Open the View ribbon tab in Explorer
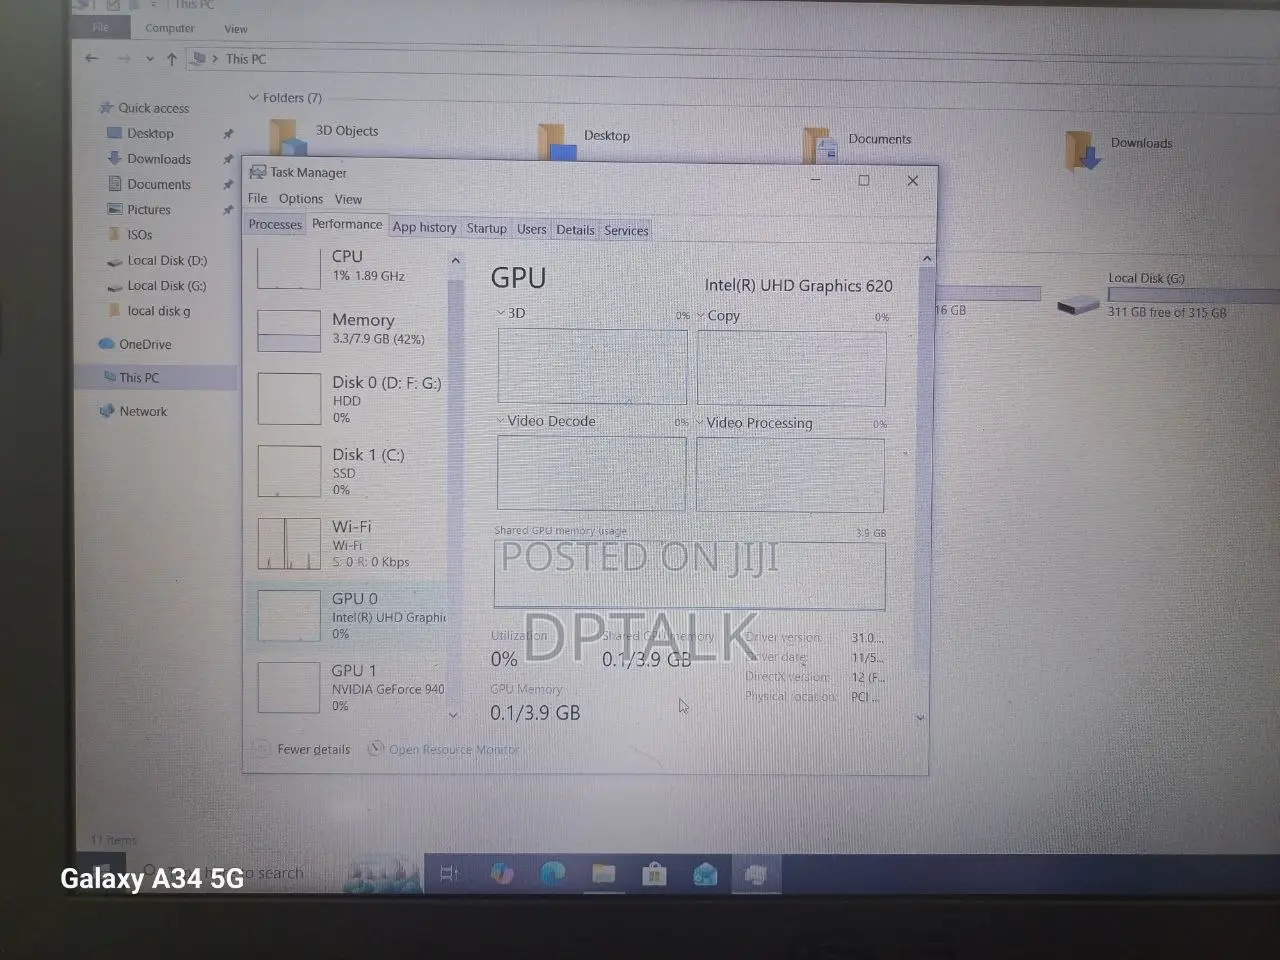 click(x=236, y=29)
